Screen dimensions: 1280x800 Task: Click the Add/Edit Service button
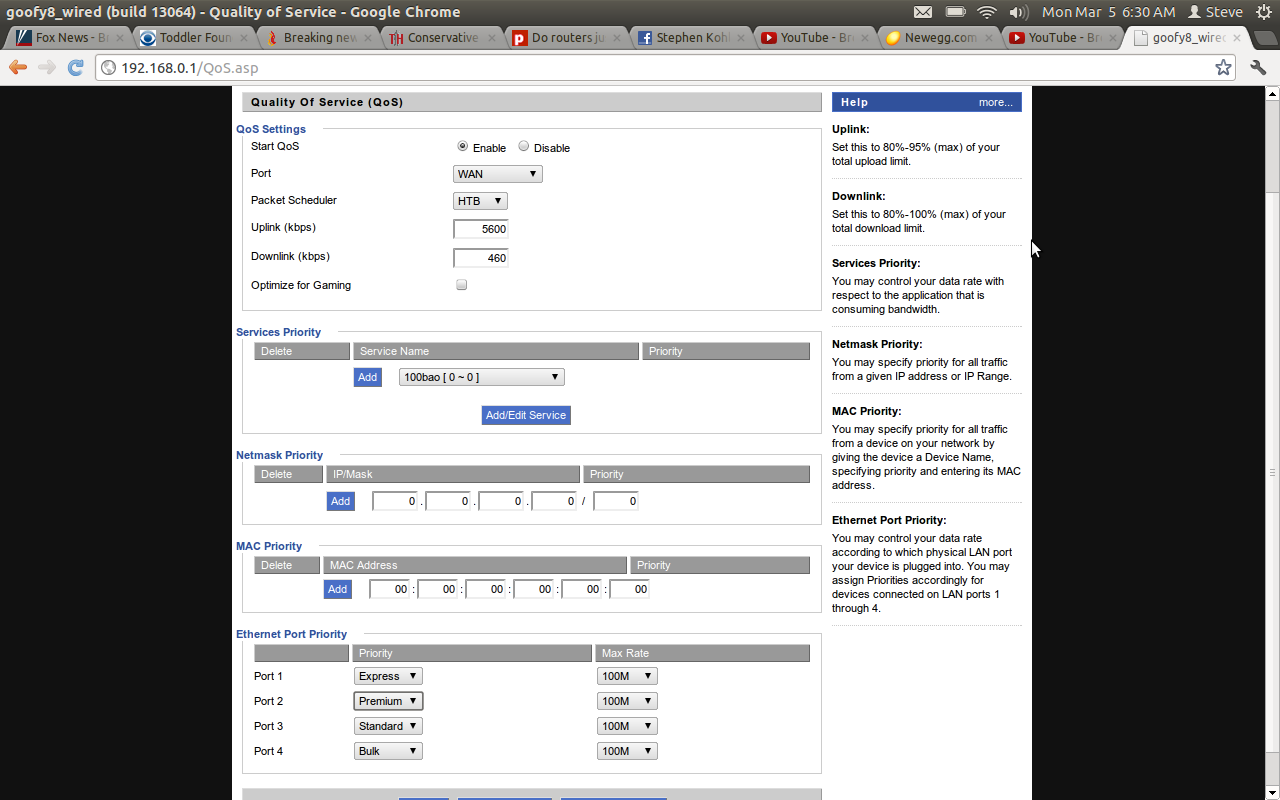526,415
